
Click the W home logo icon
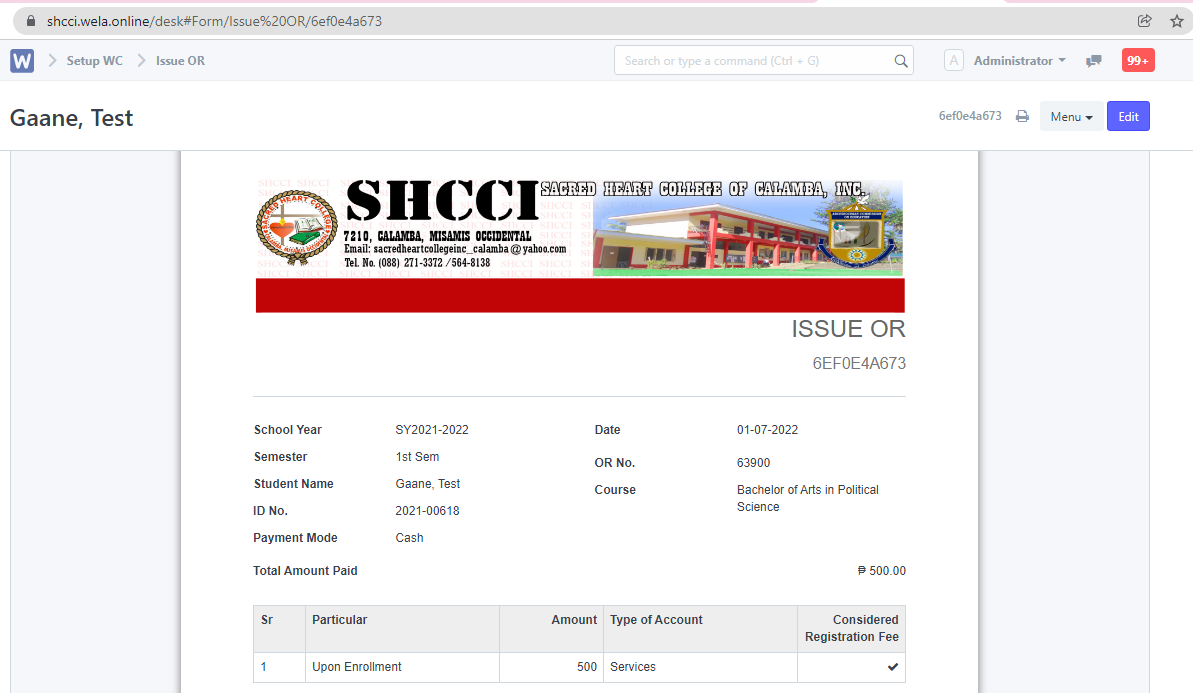tap(22, 61)
